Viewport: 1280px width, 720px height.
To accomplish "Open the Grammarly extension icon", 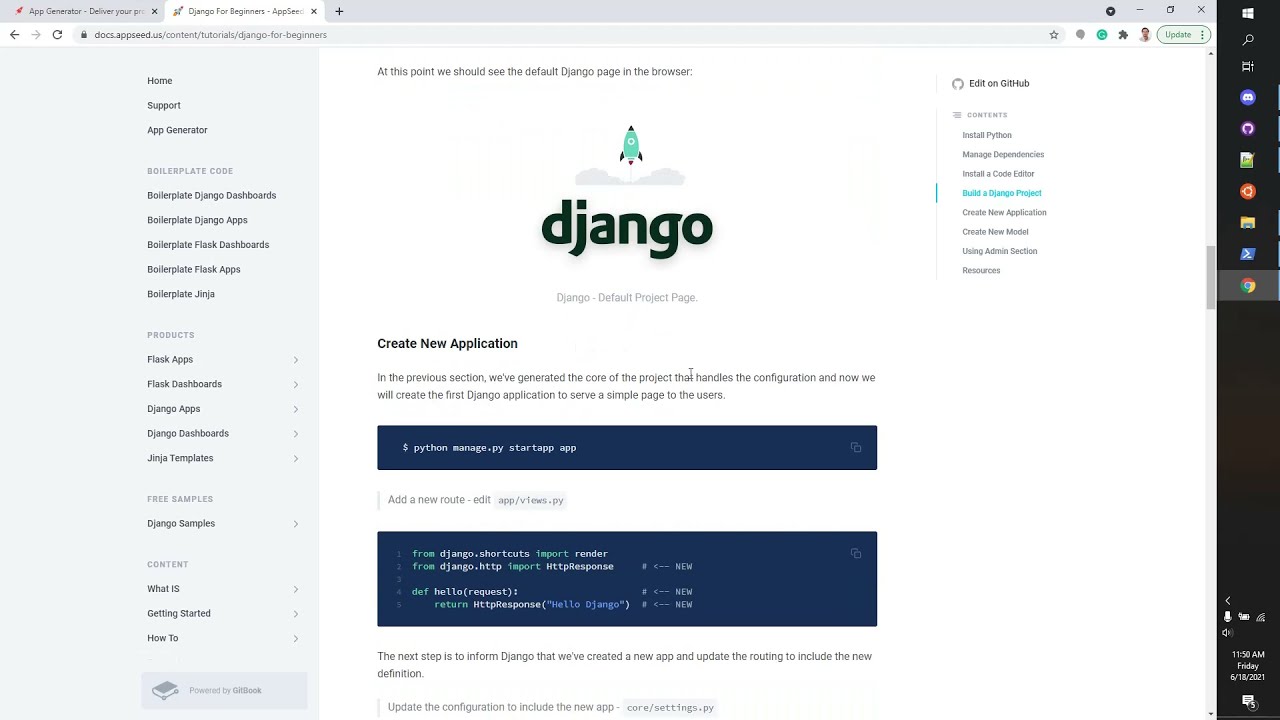I will (x=1102, y=34).
